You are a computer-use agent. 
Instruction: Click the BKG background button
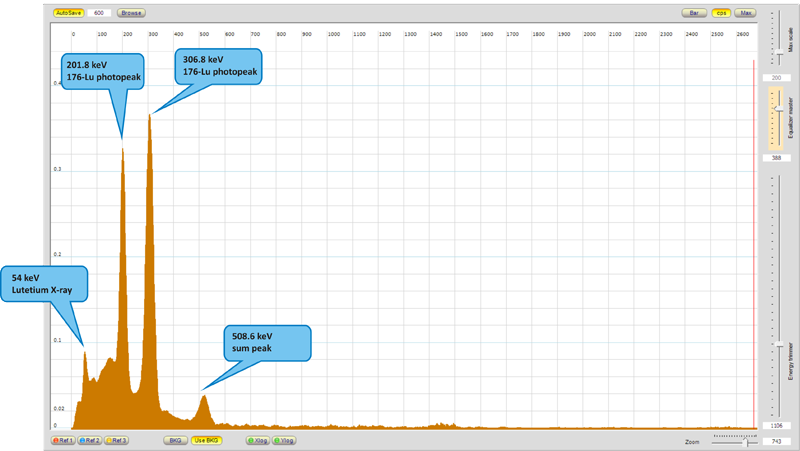175,440
